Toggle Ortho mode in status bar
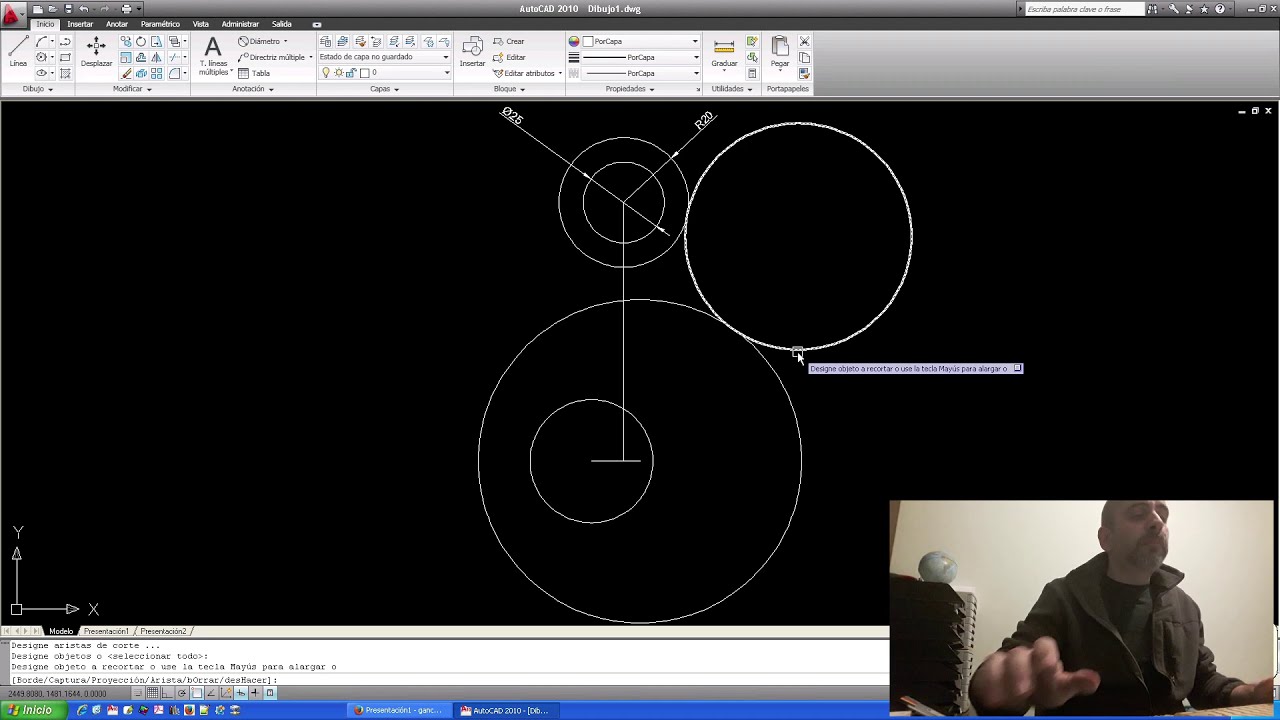This screenshot has width=1280, height=720. [167, 693]
